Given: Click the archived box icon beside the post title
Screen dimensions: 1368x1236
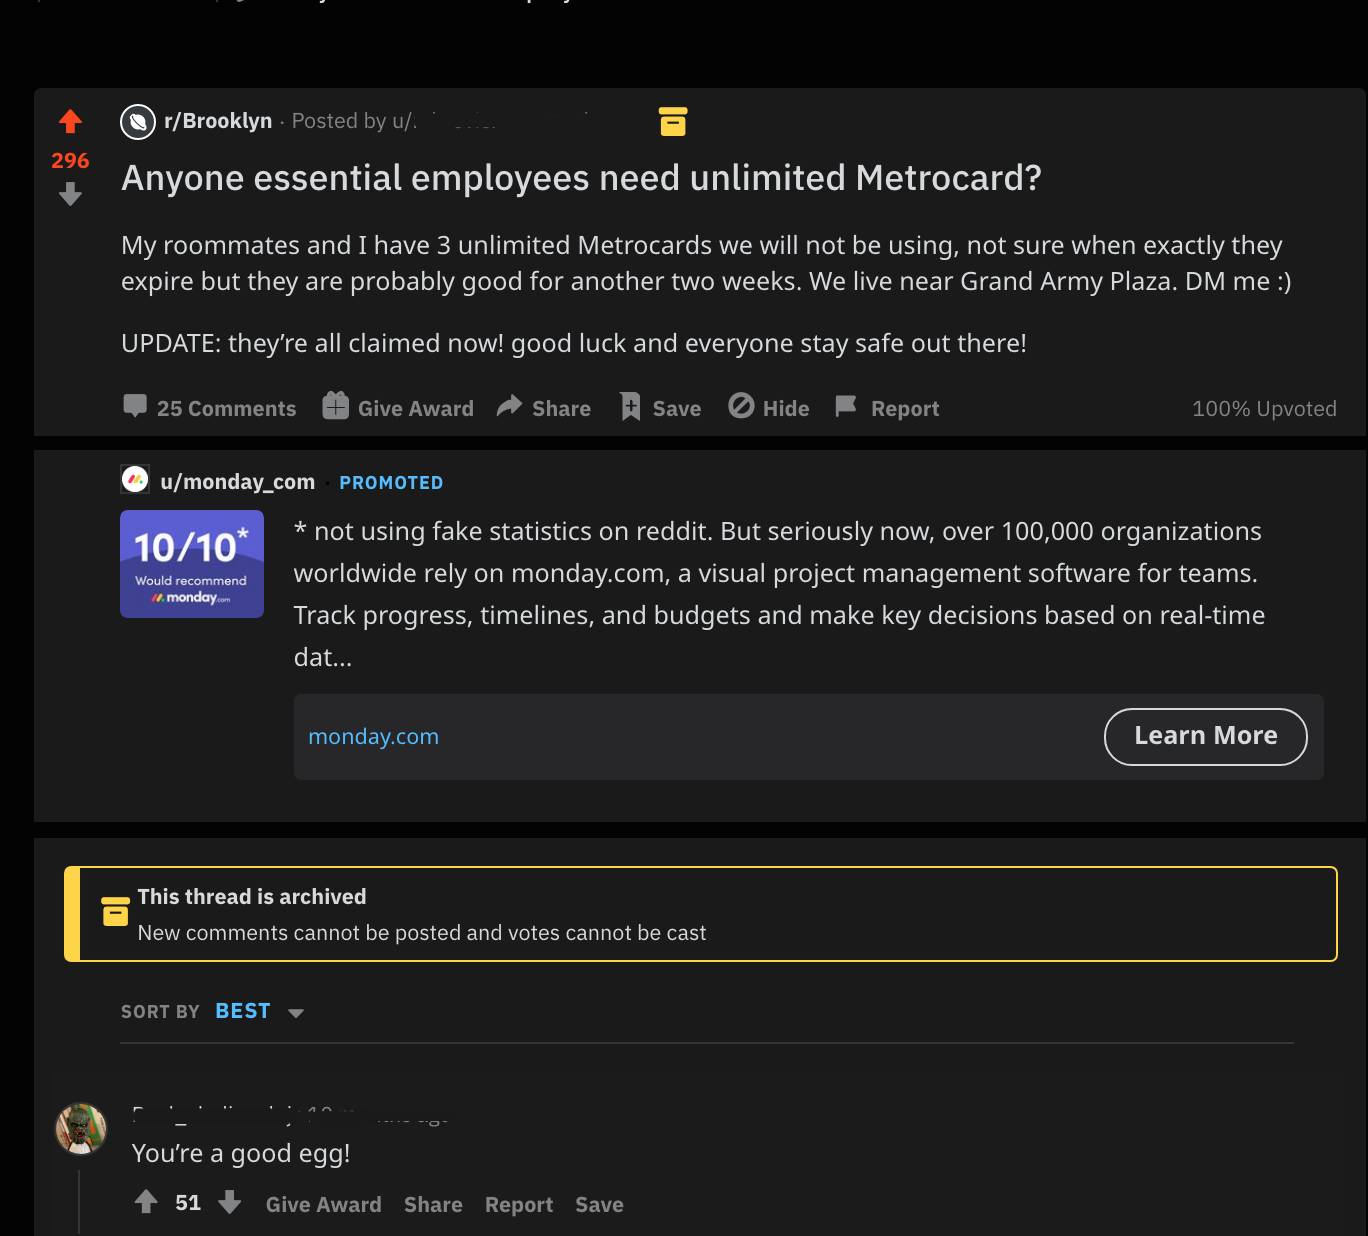Looking at the screenshot, I should coord(672,121).
